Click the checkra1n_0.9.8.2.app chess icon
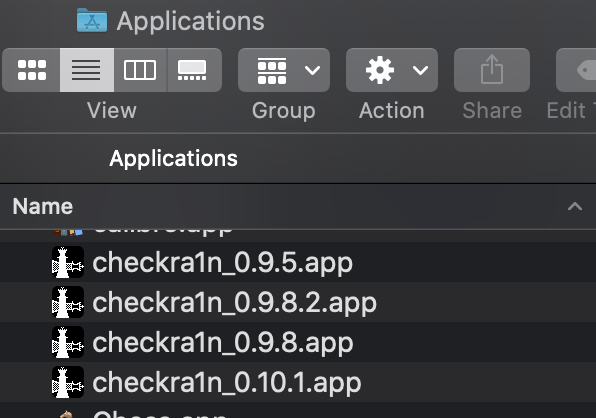Viewport: 596px width, 418px height. 68,302
